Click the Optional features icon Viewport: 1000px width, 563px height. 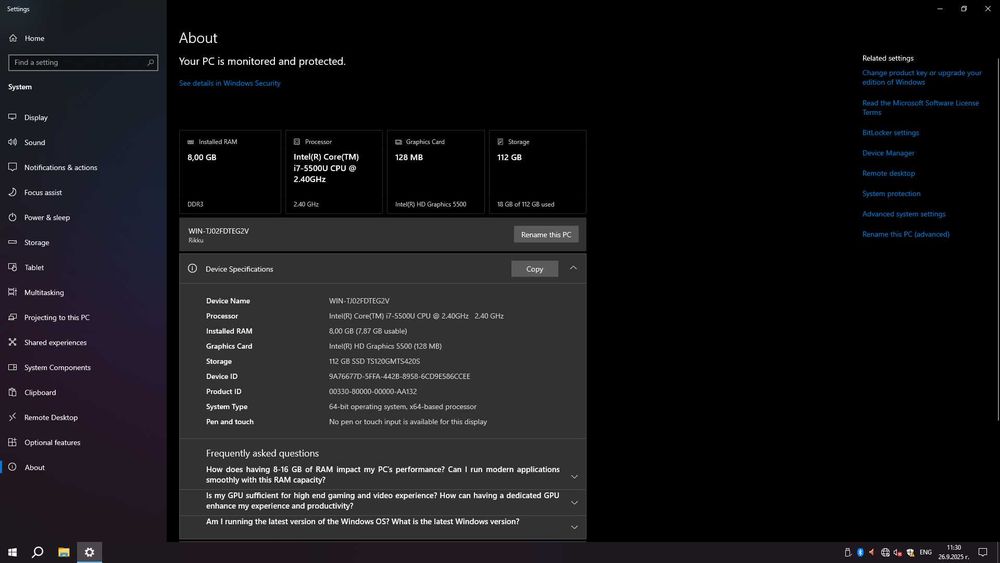pos(12,442)
